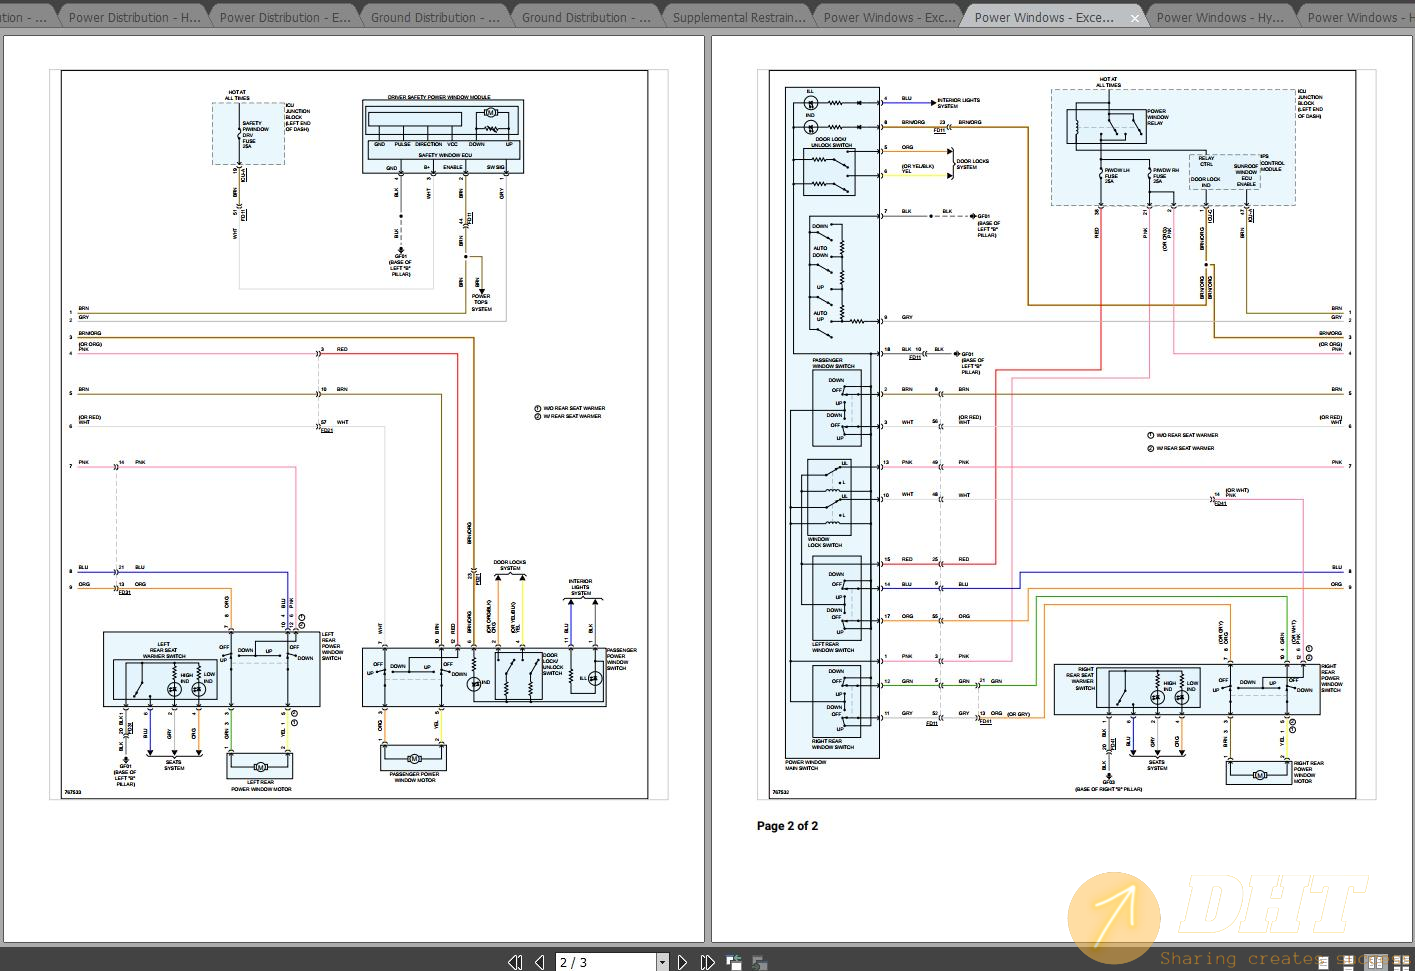
Task: Select two-page facing layout icon
Action: [x=1376, y=962]
